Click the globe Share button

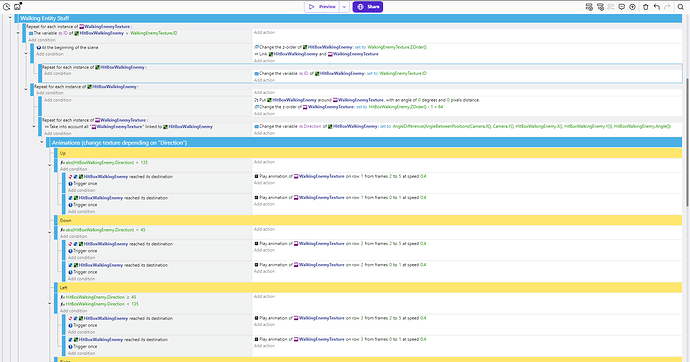click(368, 7)
